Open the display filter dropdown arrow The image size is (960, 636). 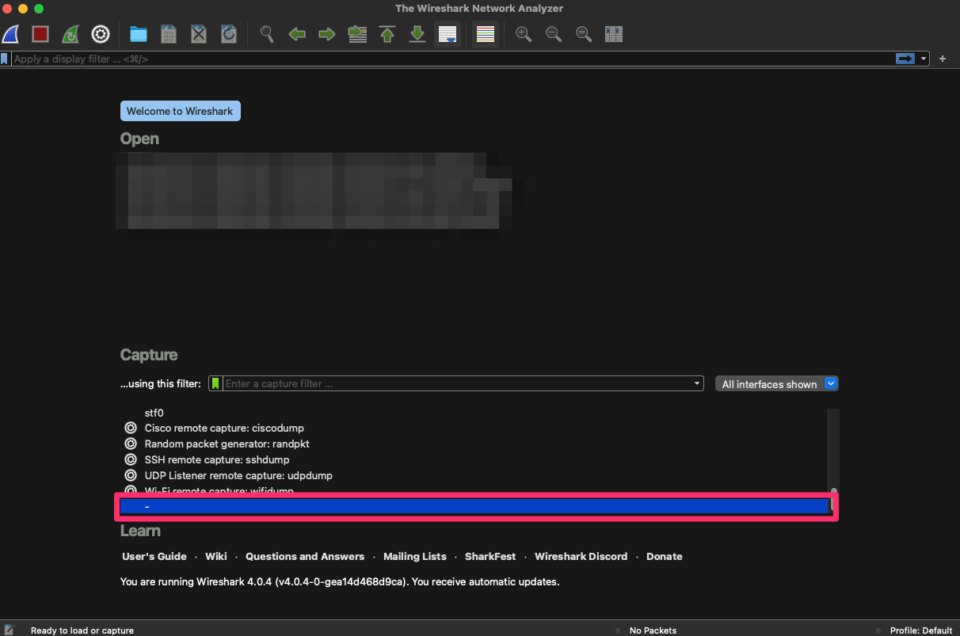922,58
